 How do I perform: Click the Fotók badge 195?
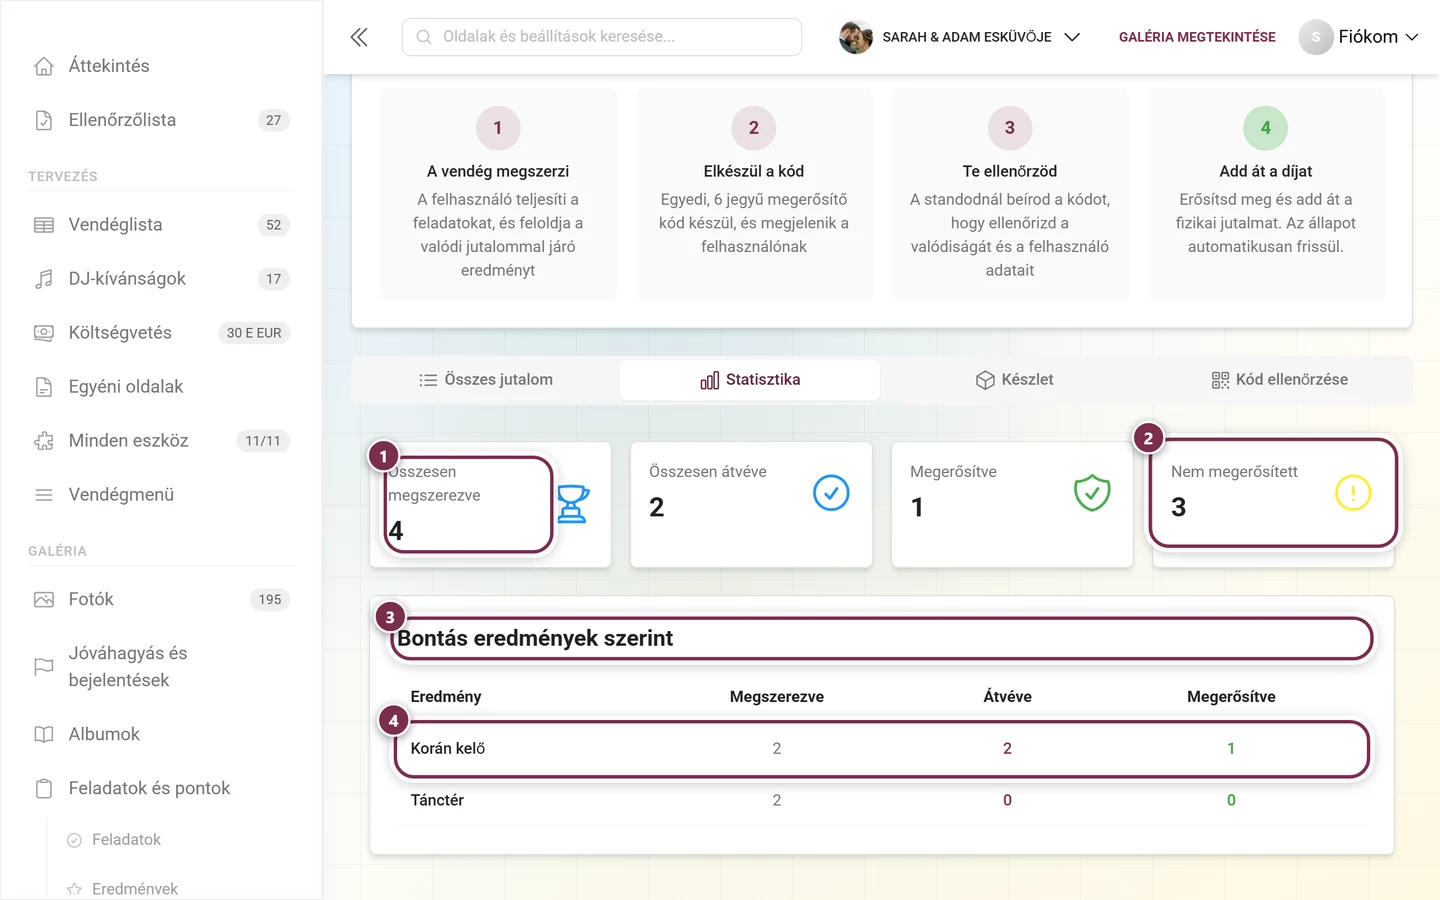pos(270,600)
